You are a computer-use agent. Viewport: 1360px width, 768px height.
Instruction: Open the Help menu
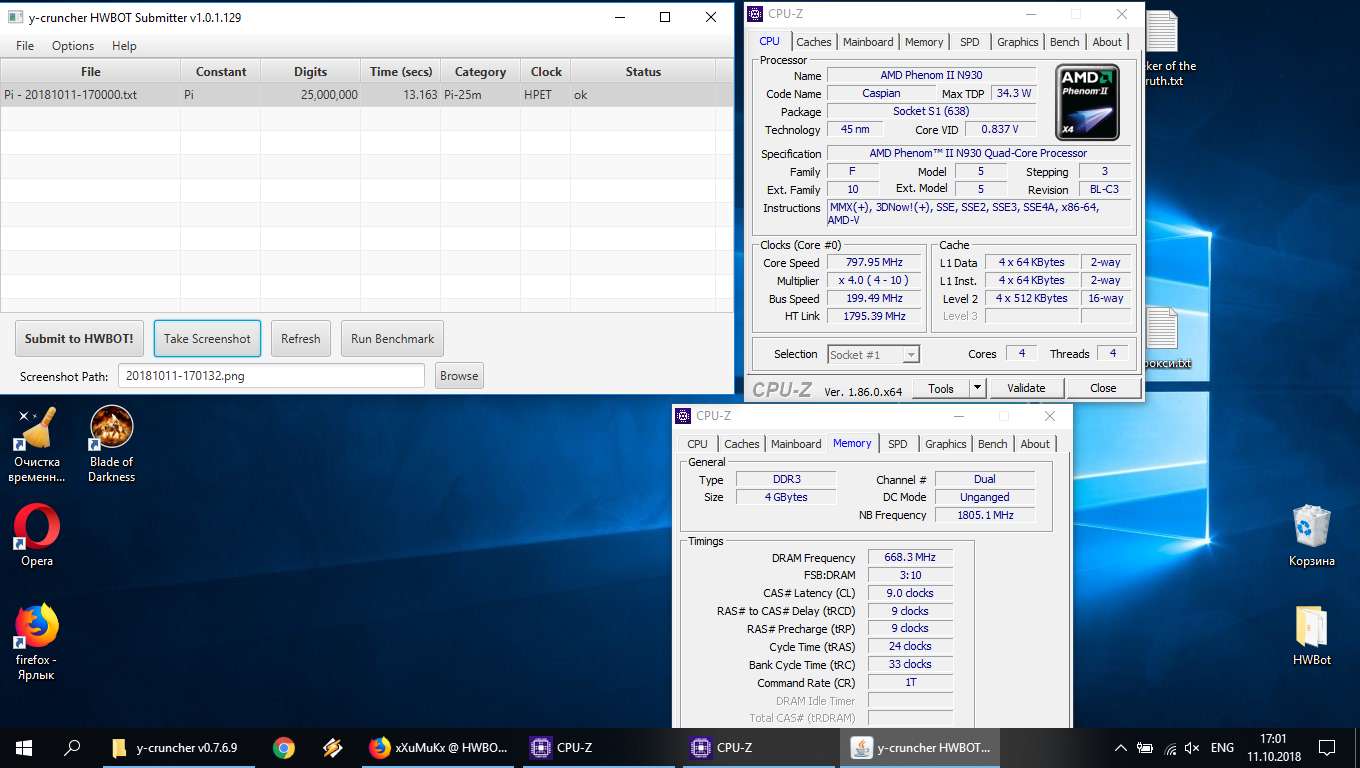124,46
